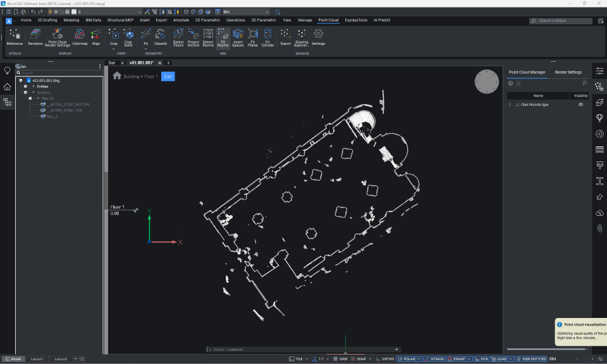Open the Deviation display tool
This screenshot has height=364, width=607.
pyautogui.click(x=35, y=38)
